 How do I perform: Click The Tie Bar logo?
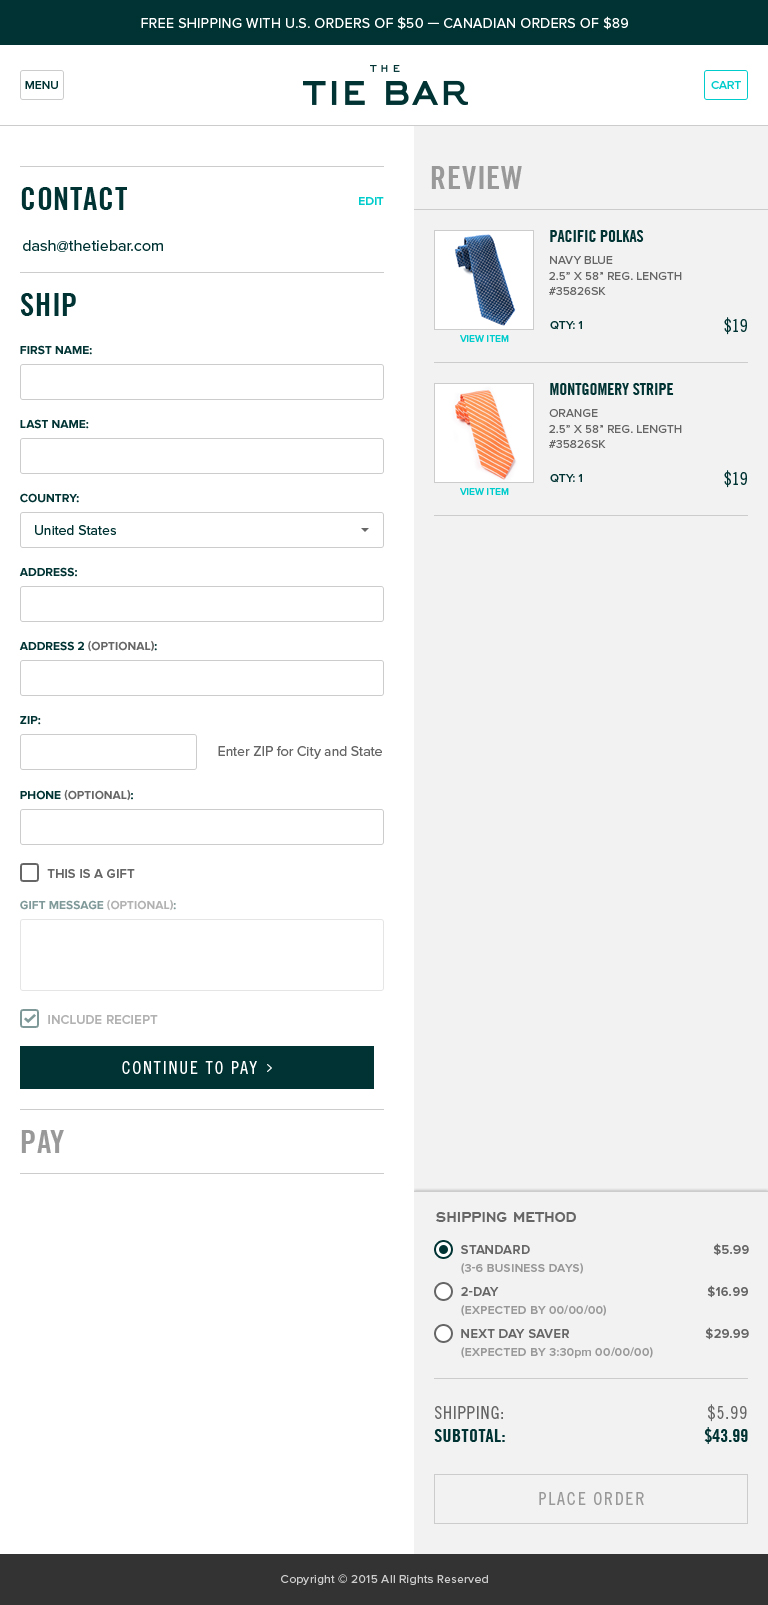(x=385, y=85)
